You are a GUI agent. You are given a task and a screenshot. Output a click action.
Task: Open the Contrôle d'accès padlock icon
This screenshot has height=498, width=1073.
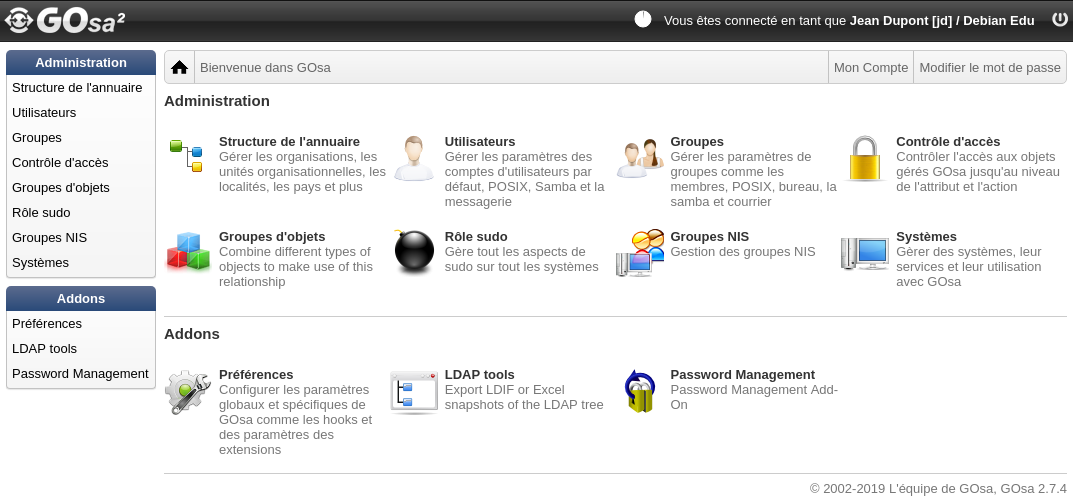coord(866,158)
